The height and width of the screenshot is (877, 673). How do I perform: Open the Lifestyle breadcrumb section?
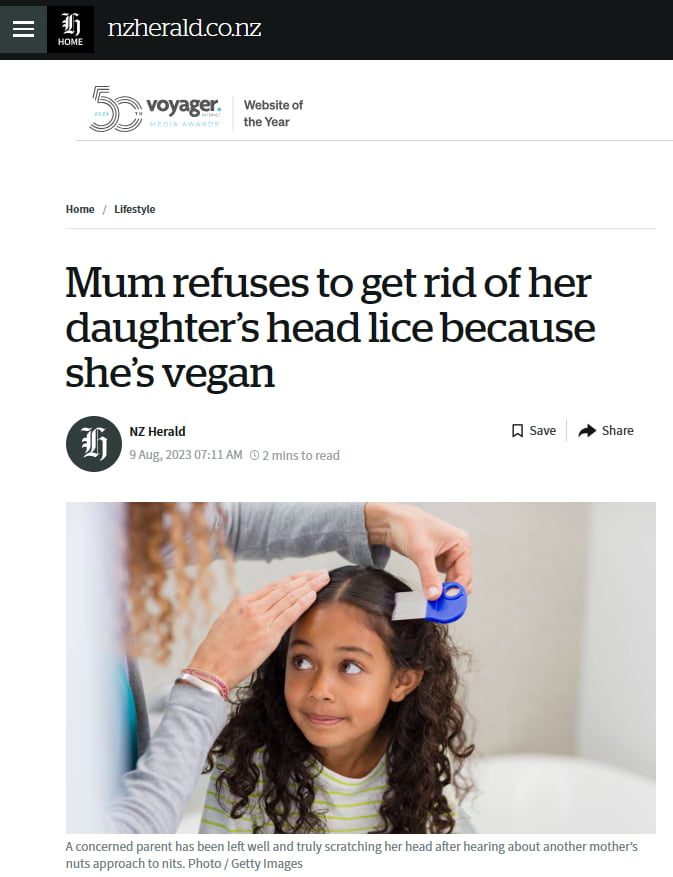135,209
